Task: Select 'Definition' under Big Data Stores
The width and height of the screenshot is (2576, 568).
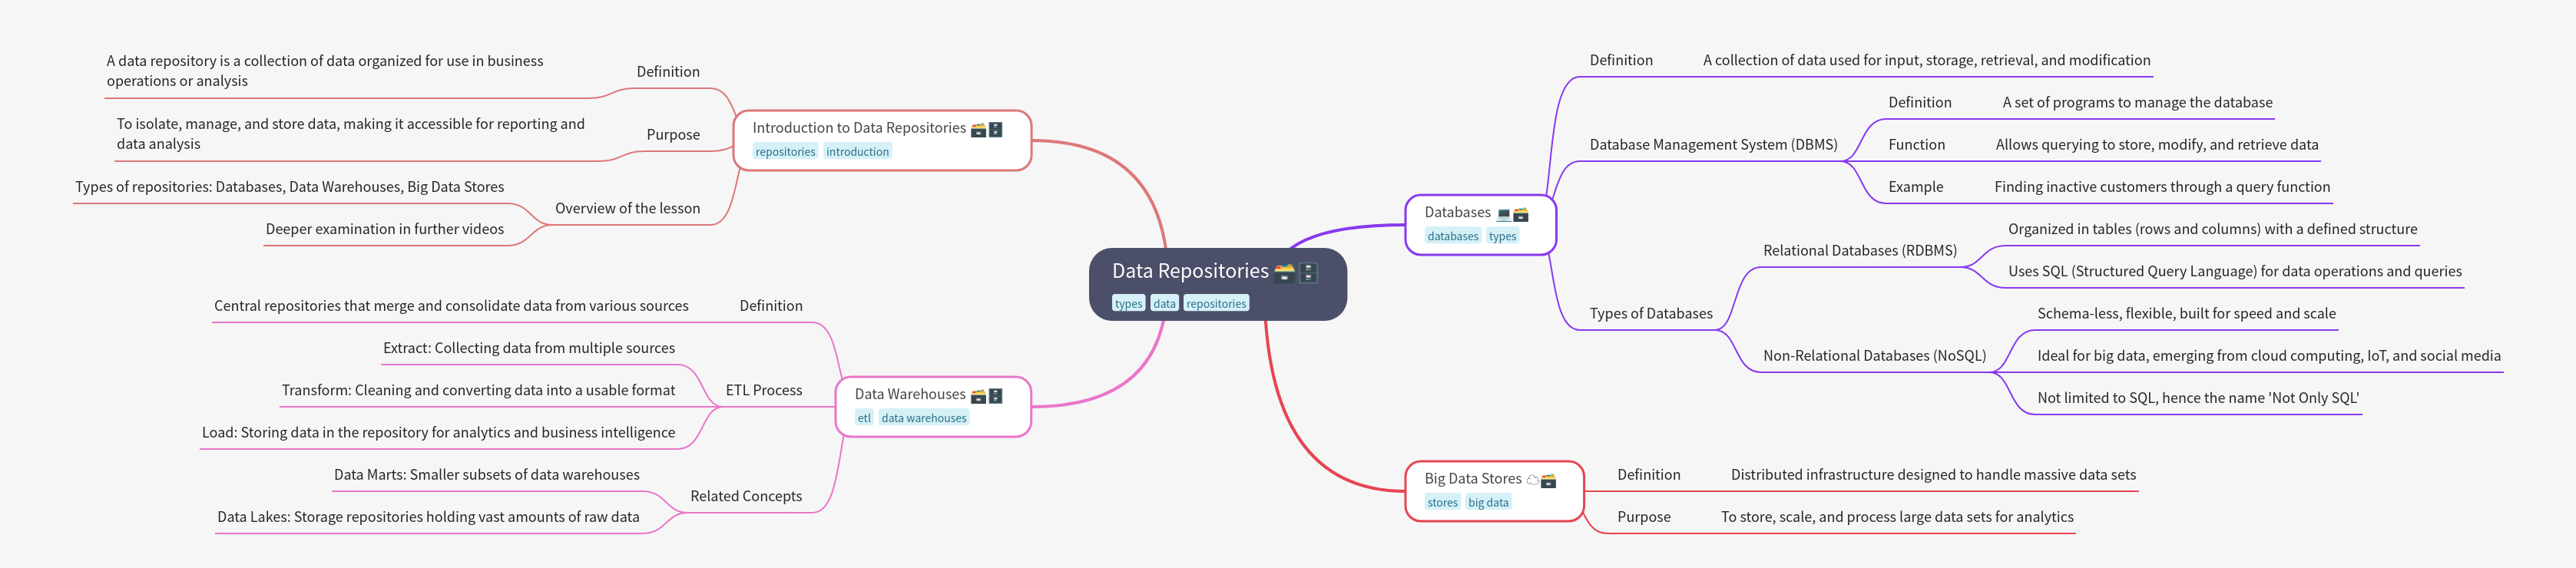Action: pos(1649,475)
